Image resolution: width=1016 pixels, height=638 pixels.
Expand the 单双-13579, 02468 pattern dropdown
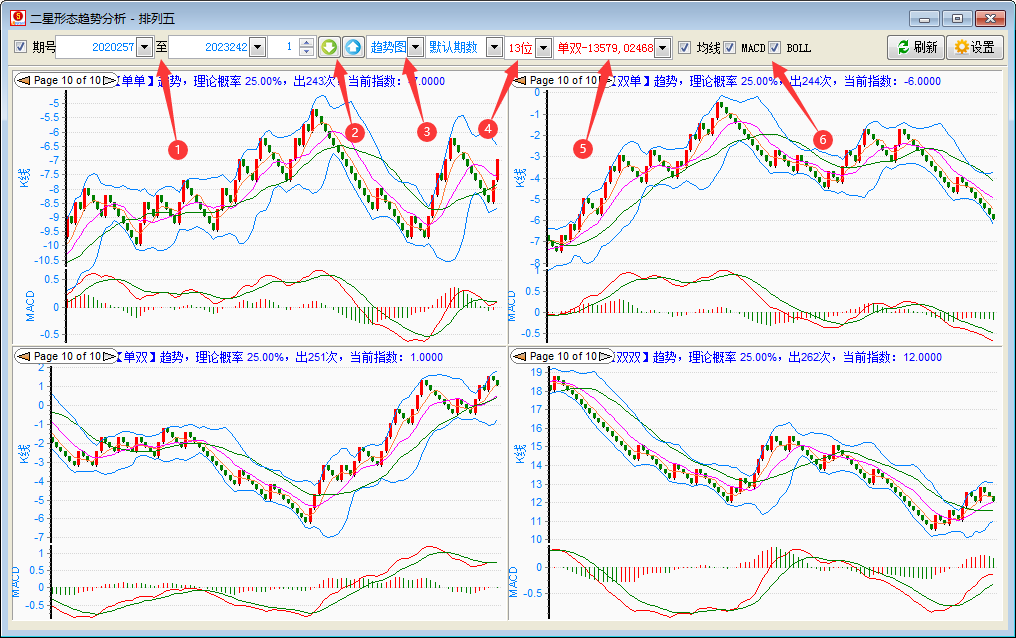pyautogui.click(x=662, y=47)
